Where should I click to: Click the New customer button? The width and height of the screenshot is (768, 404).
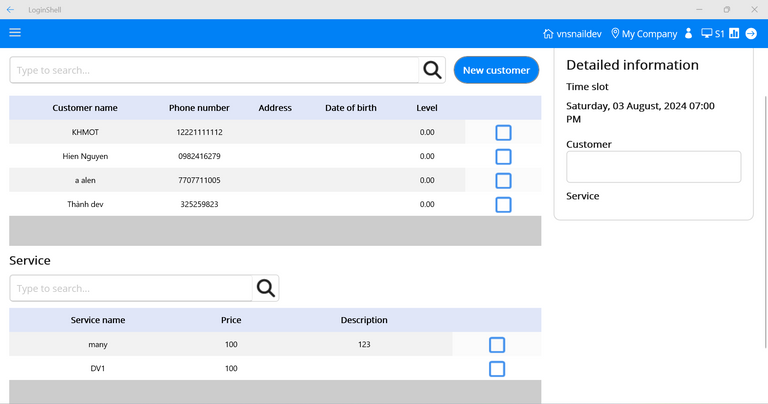tap(496, 70)
